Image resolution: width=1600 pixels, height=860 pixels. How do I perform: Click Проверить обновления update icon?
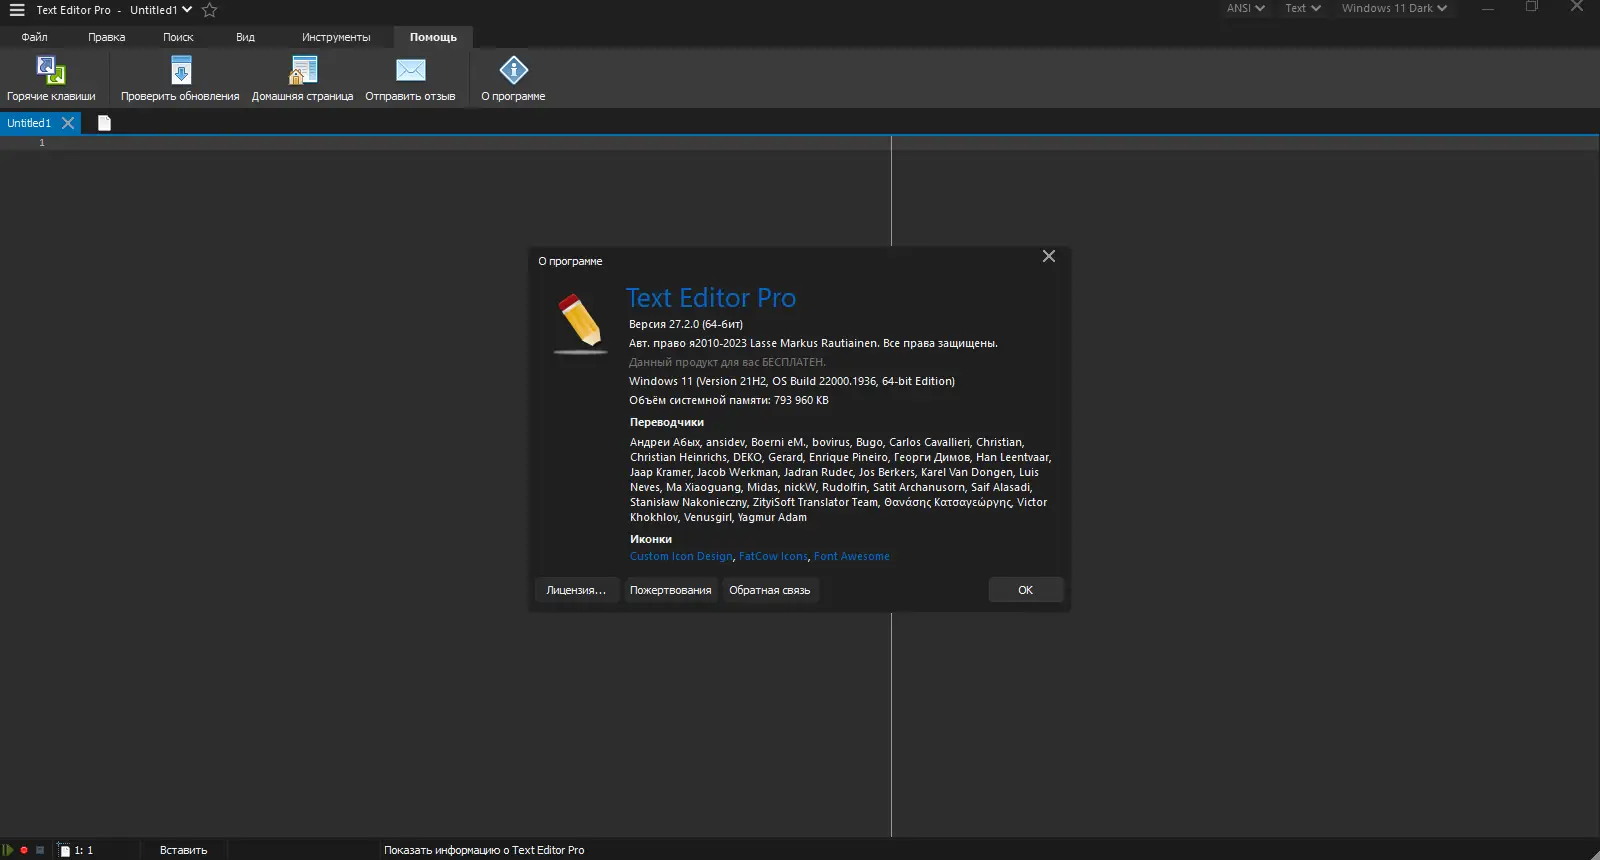[180, 71]
